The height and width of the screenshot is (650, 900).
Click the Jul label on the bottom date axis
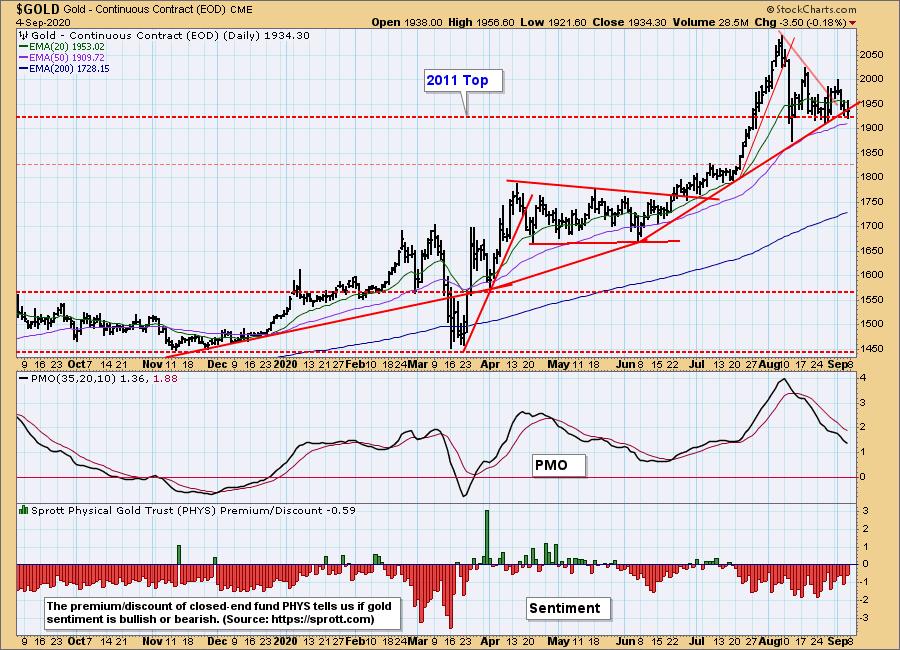click(x=697, y=641)
